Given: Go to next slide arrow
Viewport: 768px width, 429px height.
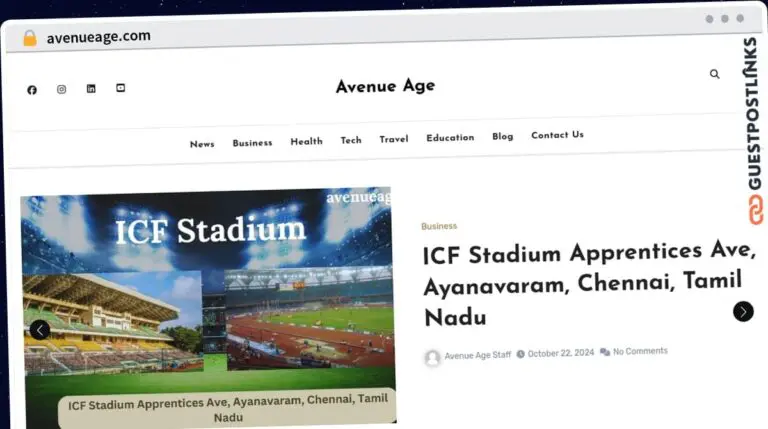Looking at the screenshot, I should click(743, 311).
